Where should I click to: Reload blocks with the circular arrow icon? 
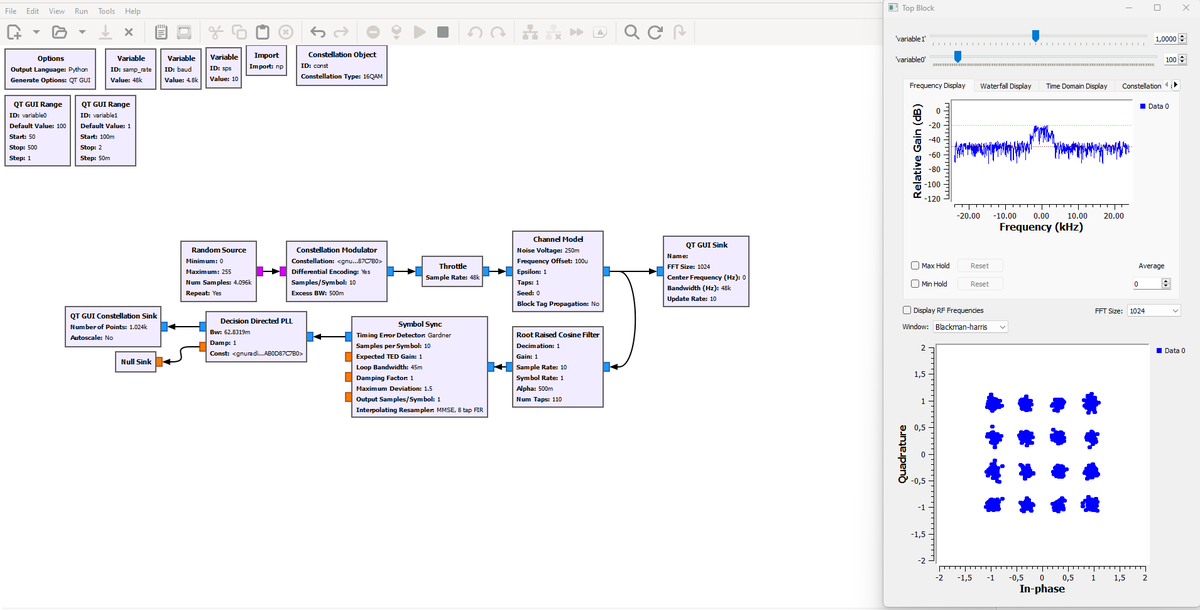pos(656,32)
